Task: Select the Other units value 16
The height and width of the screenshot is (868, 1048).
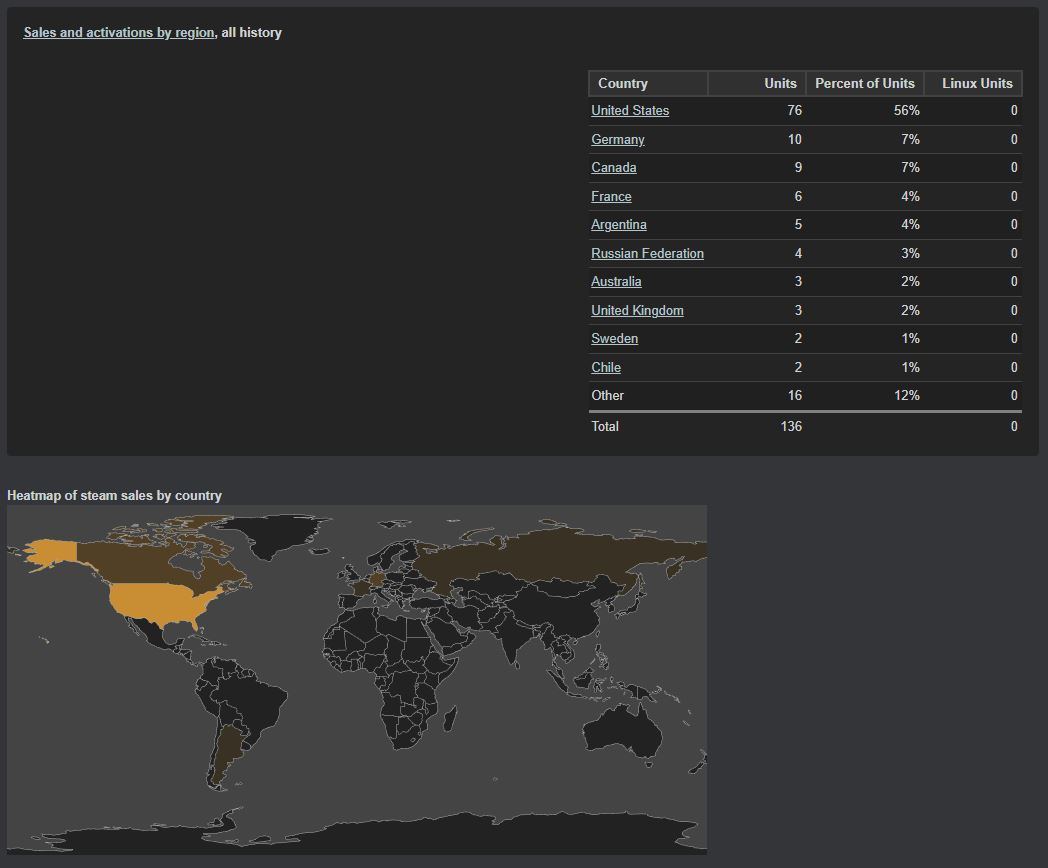Action: point(794,396)
